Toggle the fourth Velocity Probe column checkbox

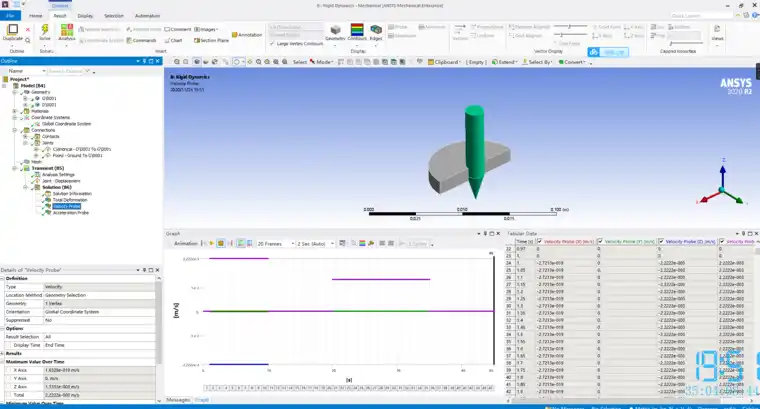722,241
